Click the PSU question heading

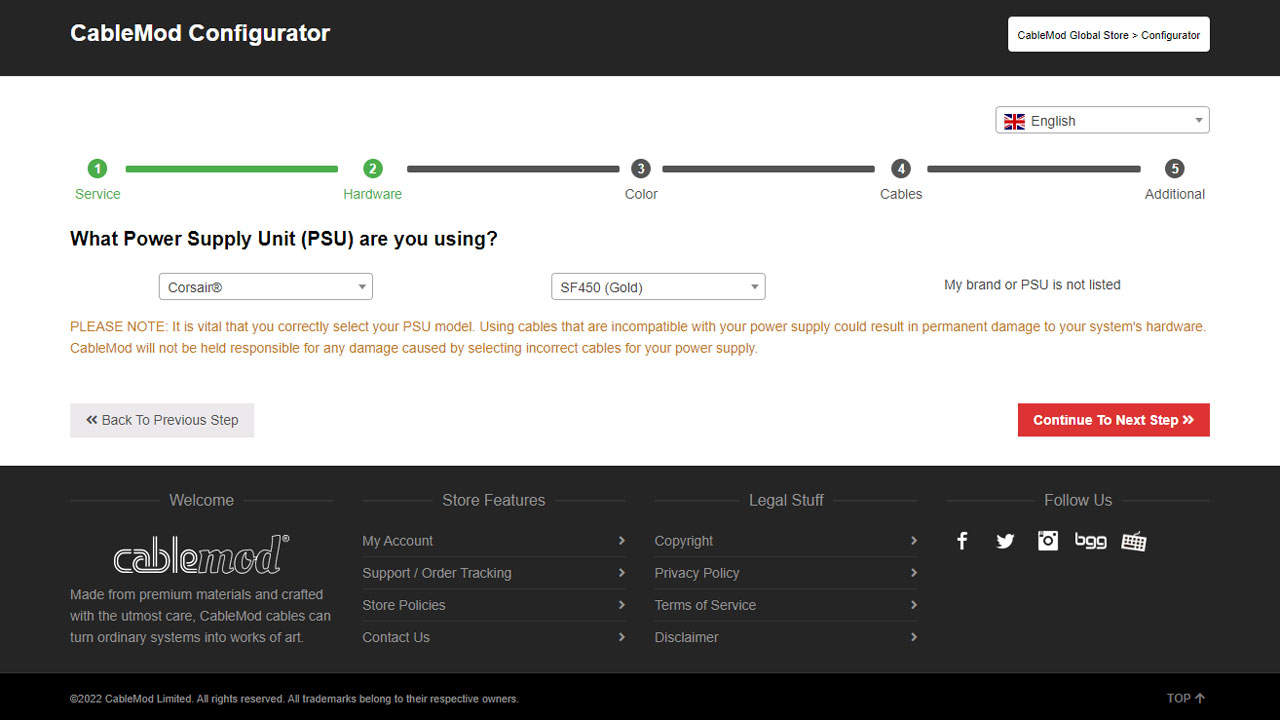(x=284, y=239)
